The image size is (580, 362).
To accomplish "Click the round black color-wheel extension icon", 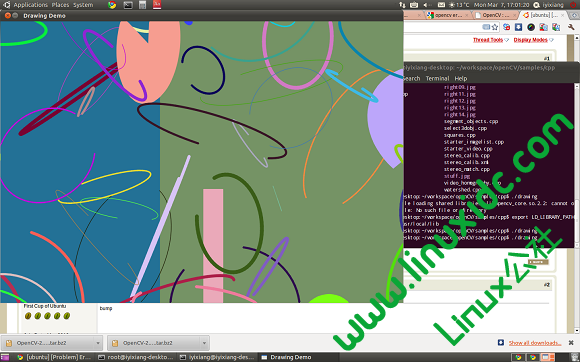I will [x=531, y=27].
